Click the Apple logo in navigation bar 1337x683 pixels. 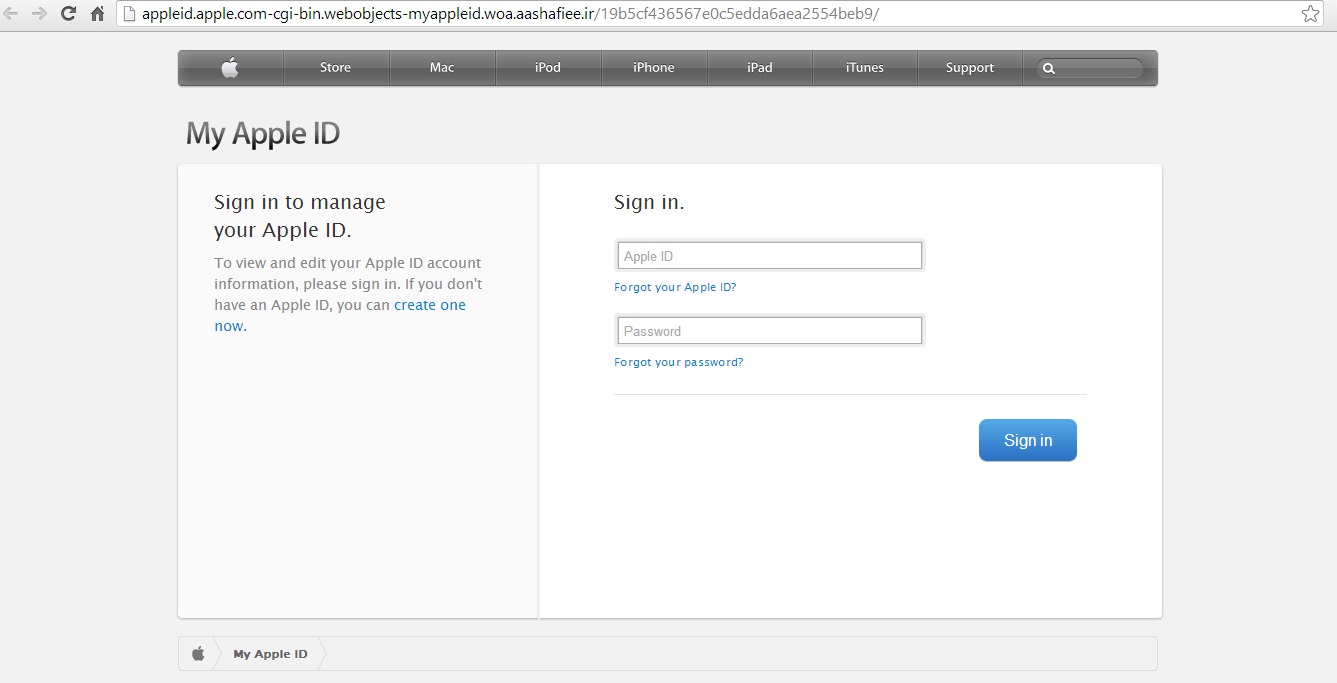230,68
